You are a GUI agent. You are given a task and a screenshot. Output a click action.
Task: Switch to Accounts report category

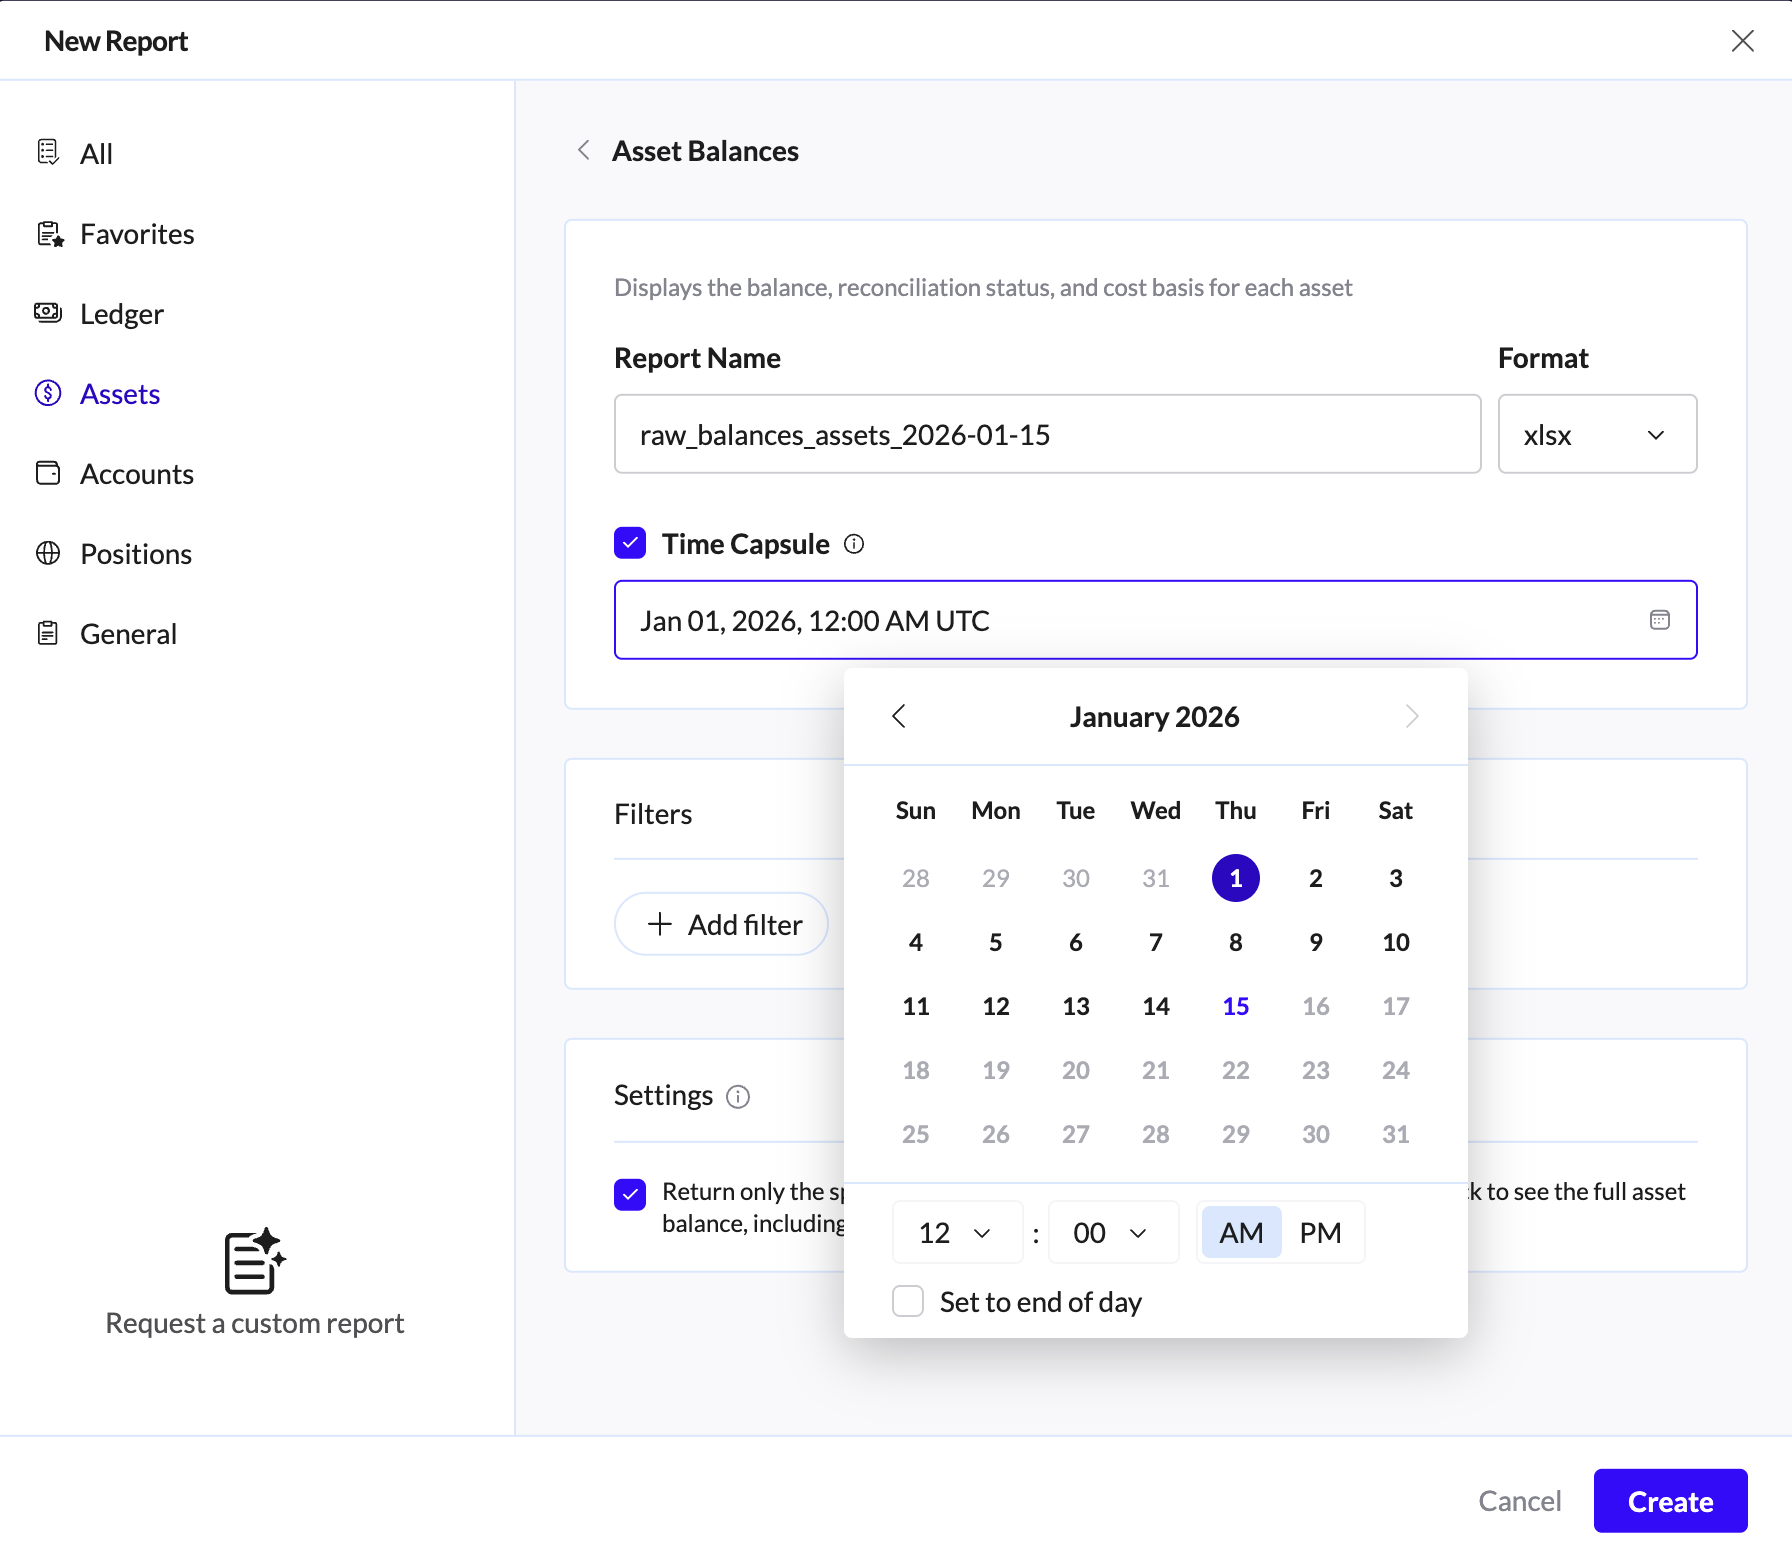click(137, 474)
